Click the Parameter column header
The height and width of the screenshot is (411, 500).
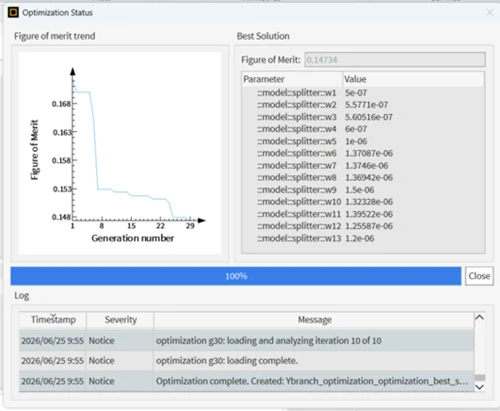coord(292,79)
